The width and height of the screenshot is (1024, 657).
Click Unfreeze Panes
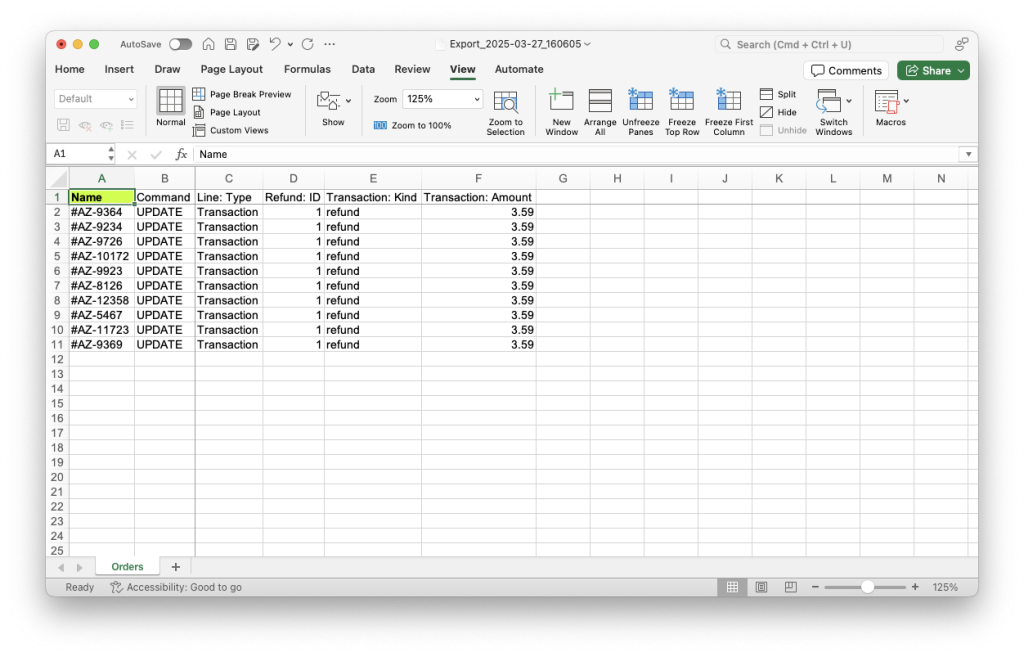coord(640,110)
